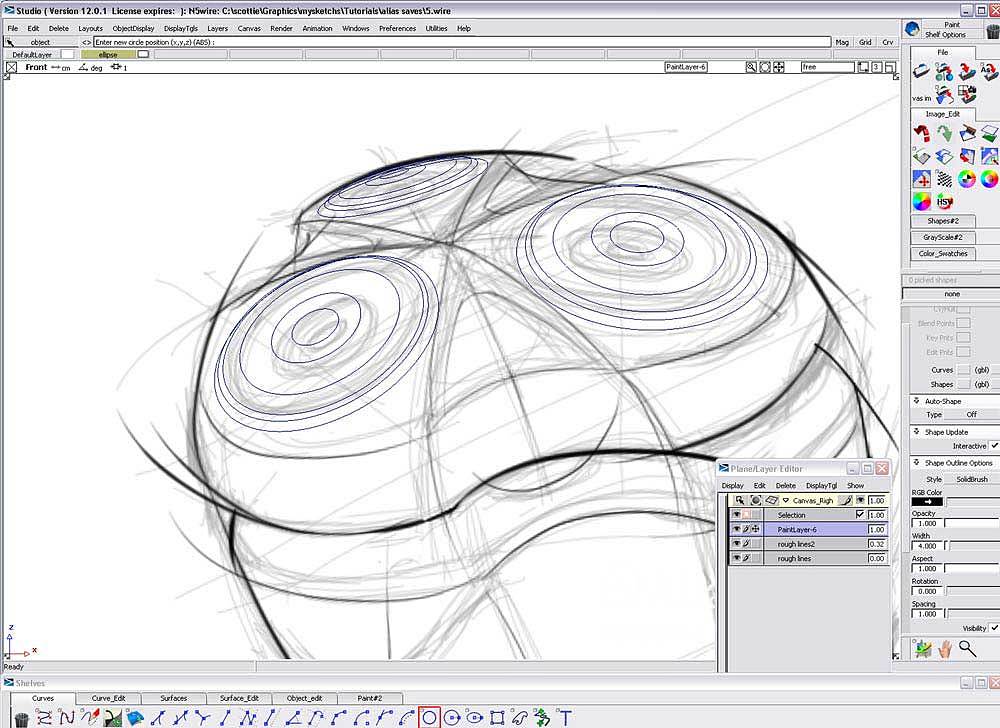Open the Canvas menu in menu bar
The width and height of the screenshot is (1000, 728).
[249, 28]
